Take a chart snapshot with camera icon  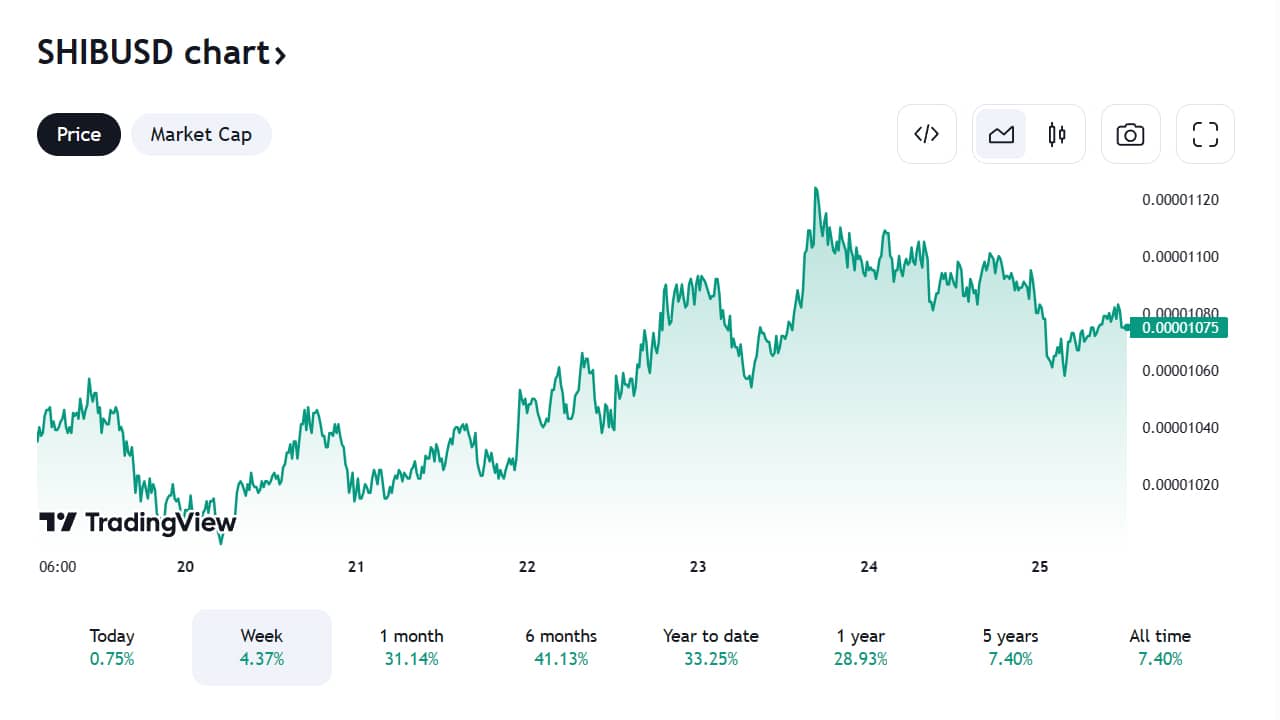(x=1130, y=134)
